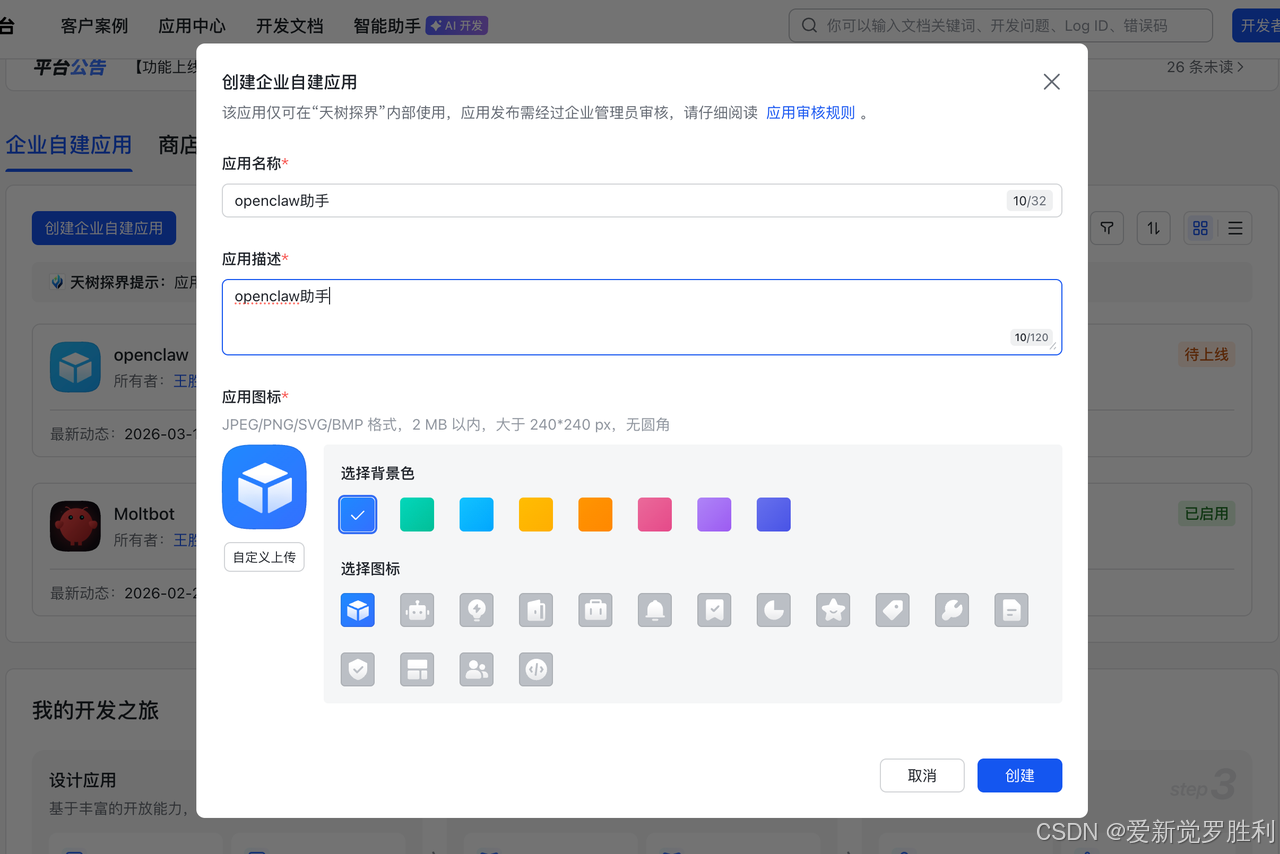Click the Moltbot app name
This screenshot has width=1280, height=854.
[144, 514]
